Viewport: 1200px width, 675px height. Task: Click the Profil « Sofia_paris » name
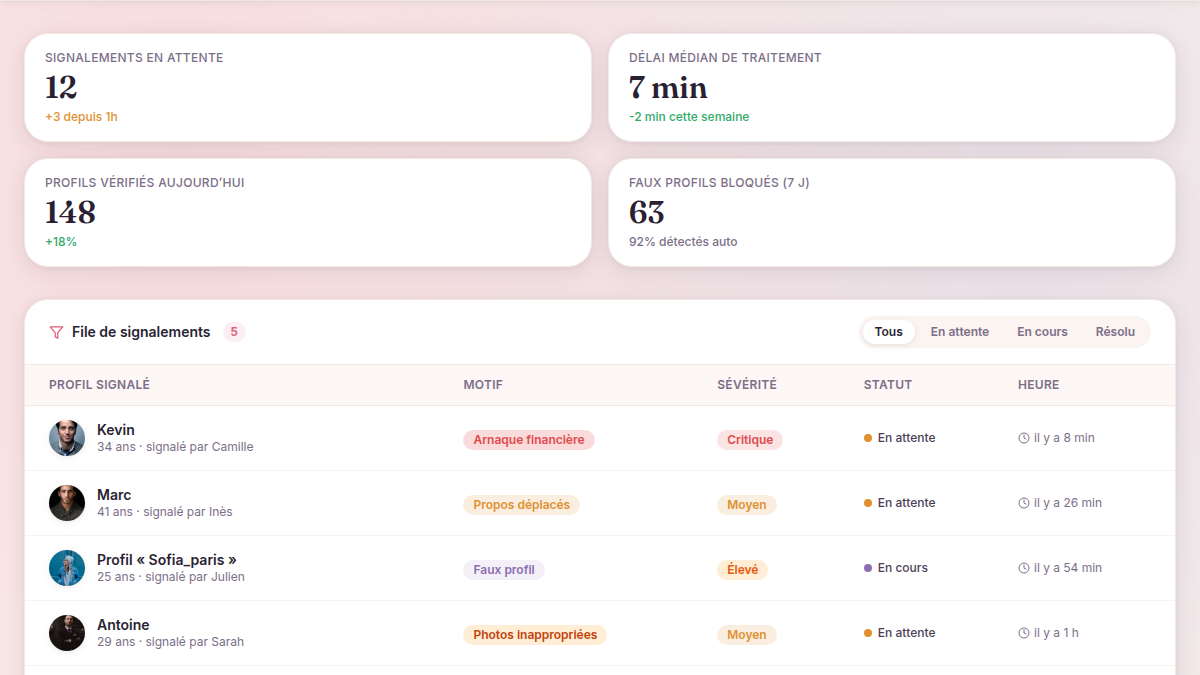pos(167,560)
